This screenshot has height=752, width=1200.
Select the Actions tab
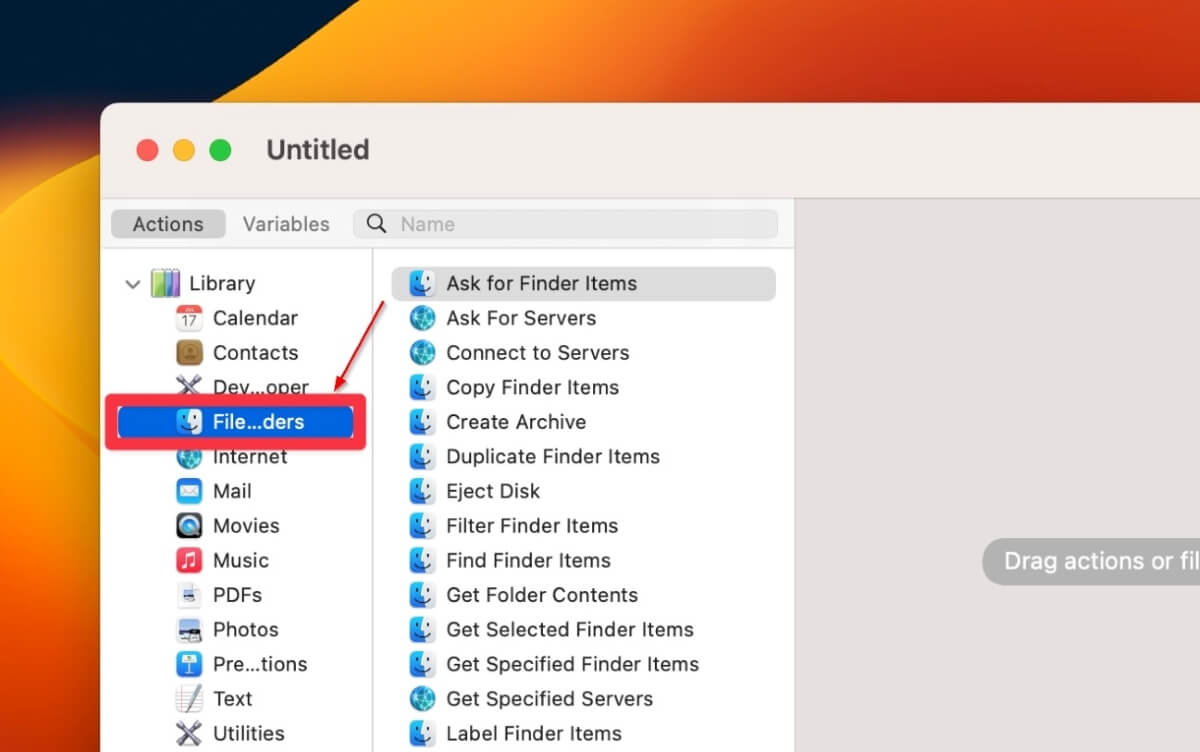pyautogui.click(x=167, y=224)
